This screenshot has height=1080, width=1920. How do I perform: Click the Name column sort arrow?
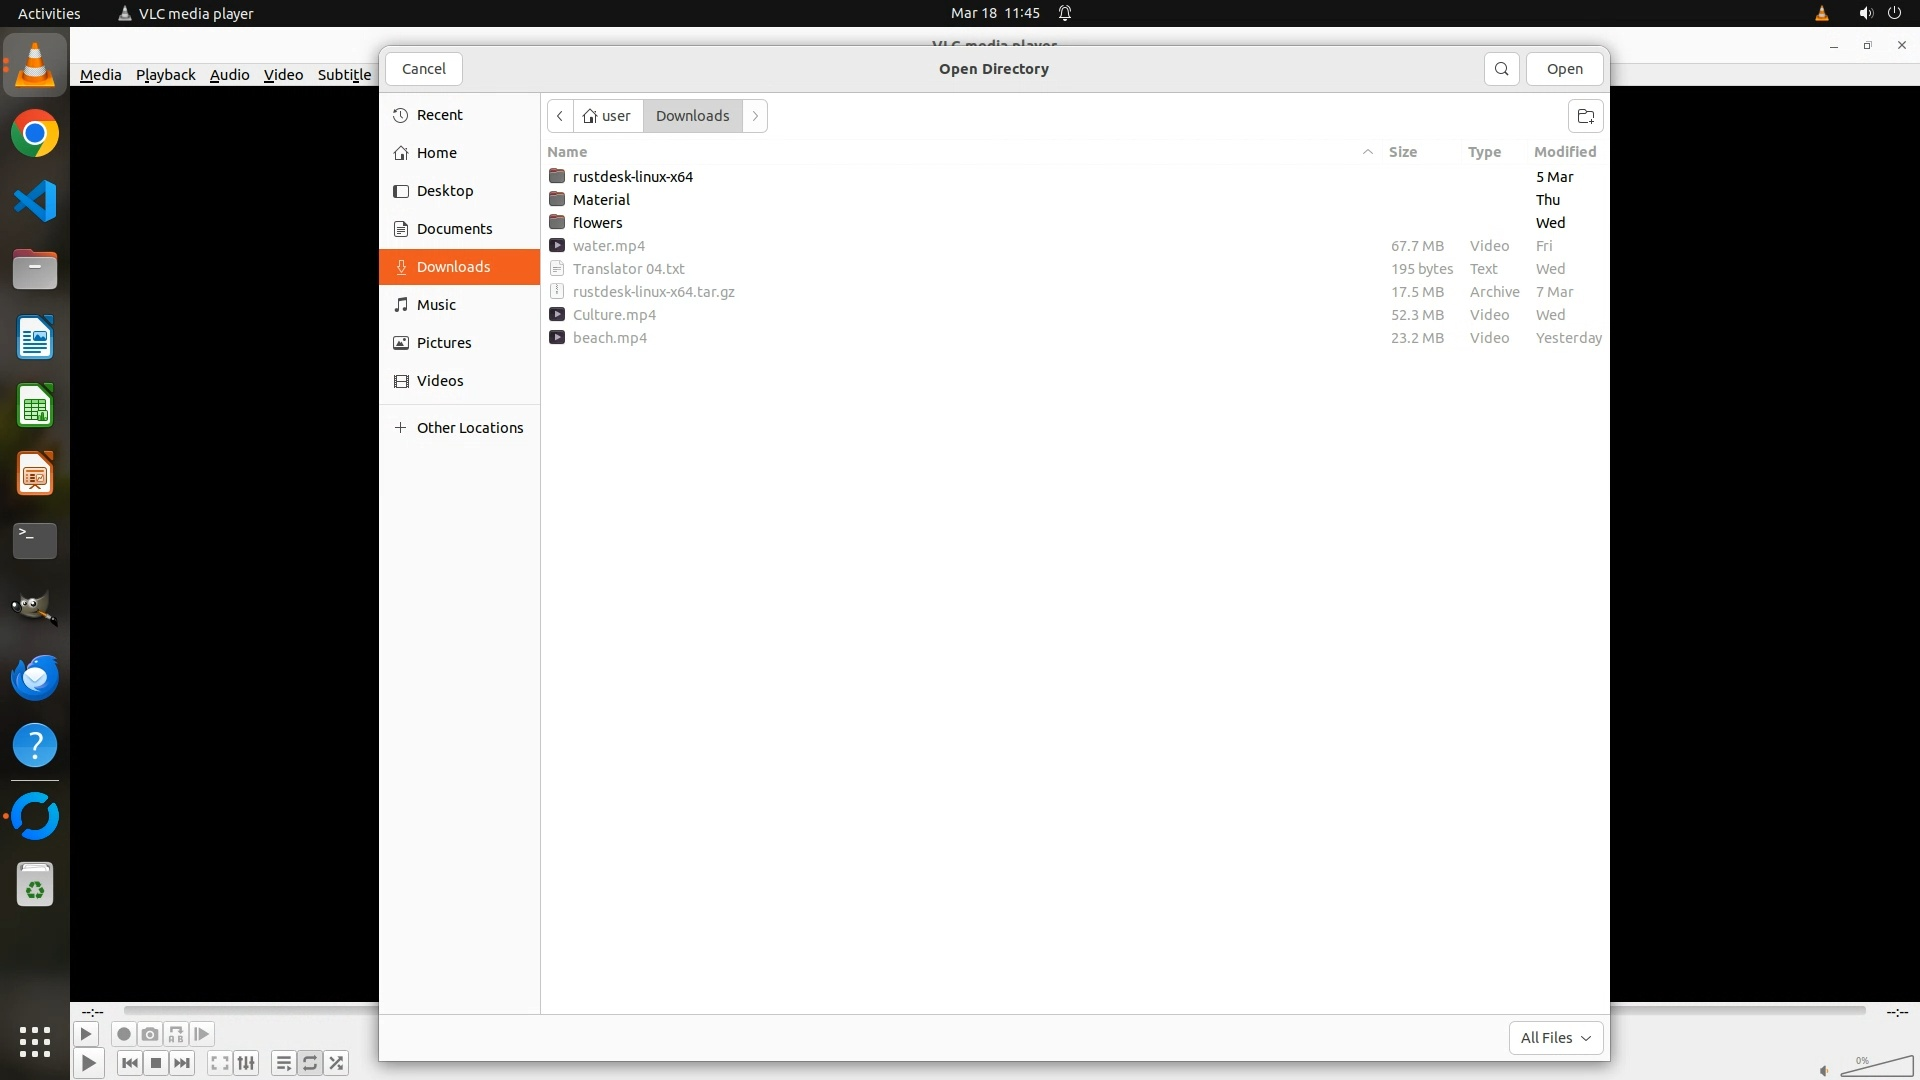coord(1367,152)
